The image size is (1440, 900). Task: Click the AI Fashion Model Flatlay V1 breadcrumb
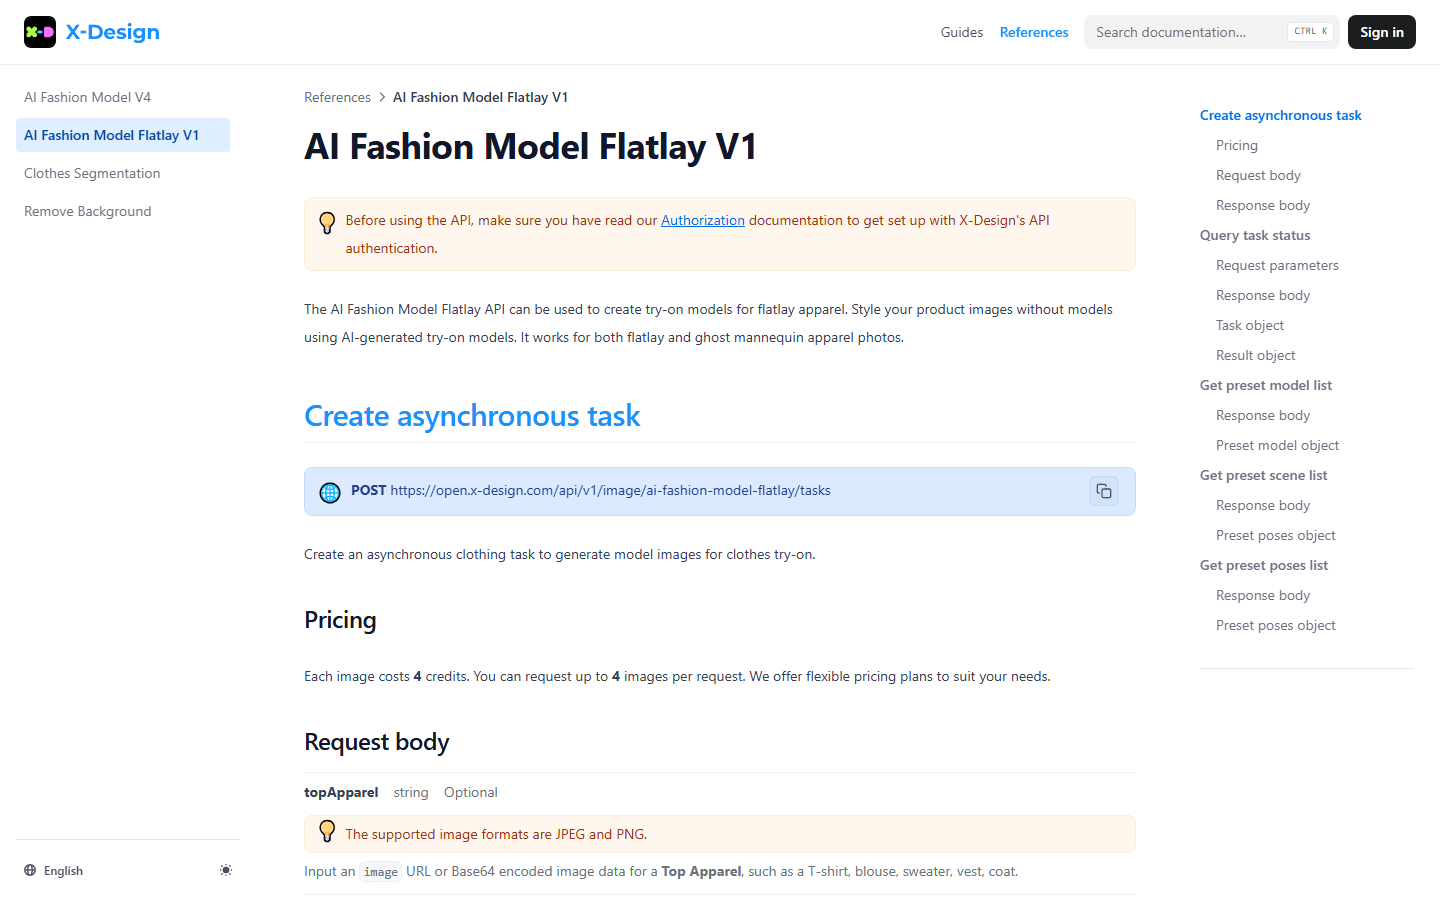click(480, 97)
